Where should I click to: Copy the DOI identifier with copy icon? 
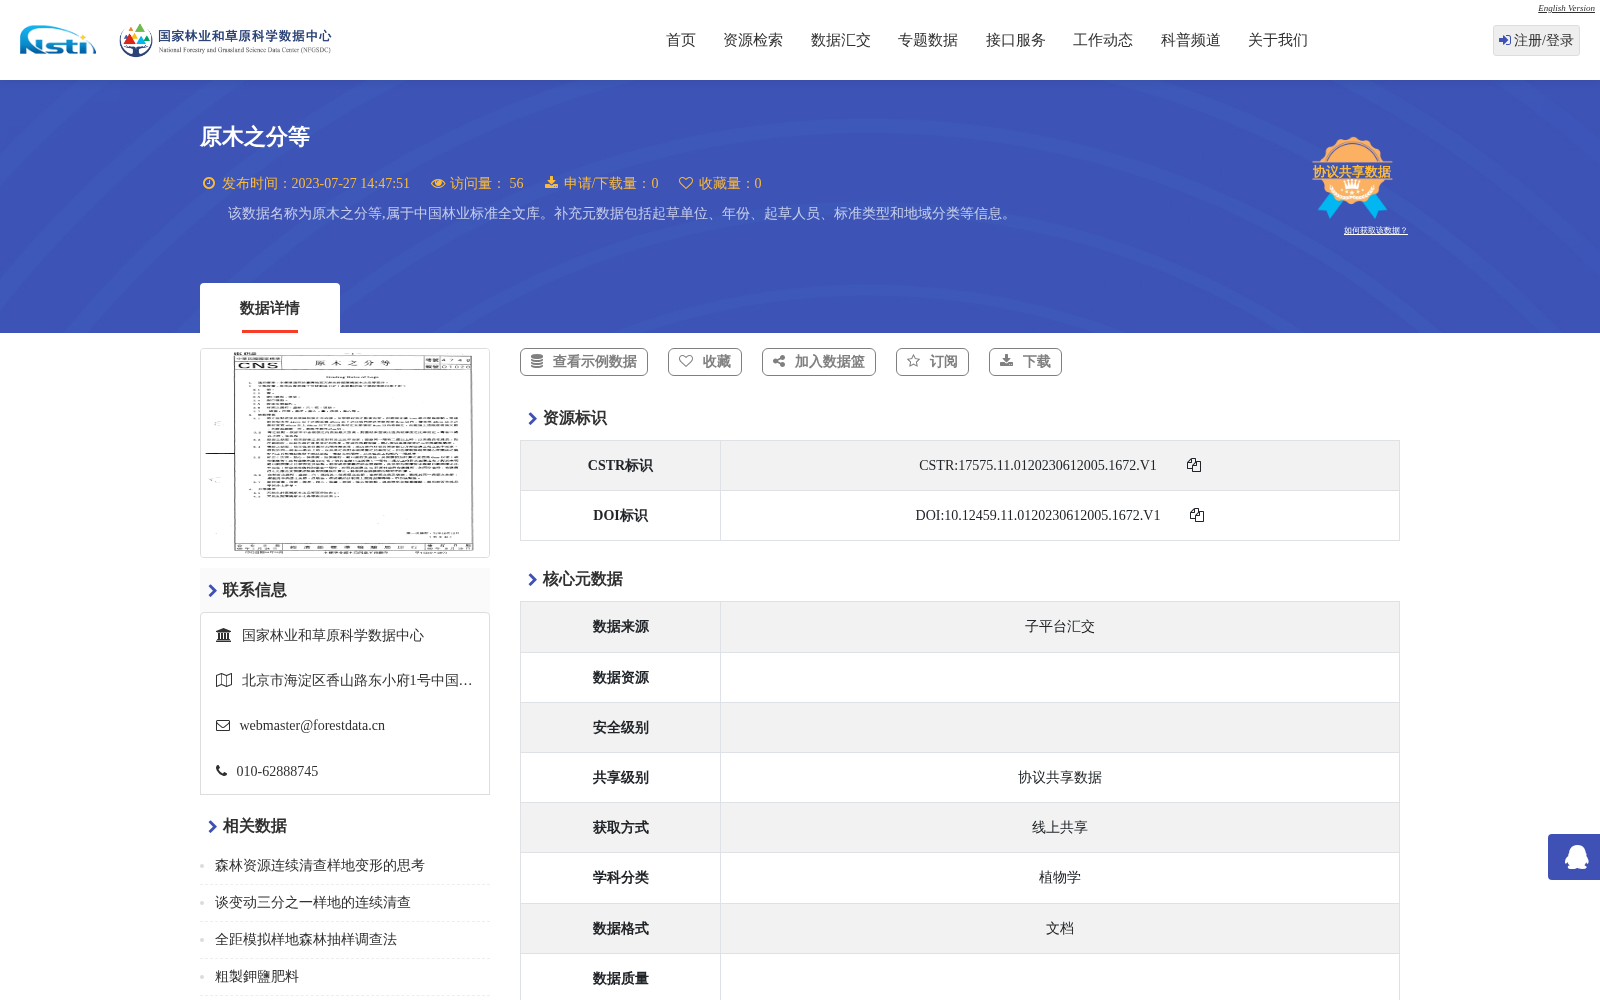point(1197,515)
